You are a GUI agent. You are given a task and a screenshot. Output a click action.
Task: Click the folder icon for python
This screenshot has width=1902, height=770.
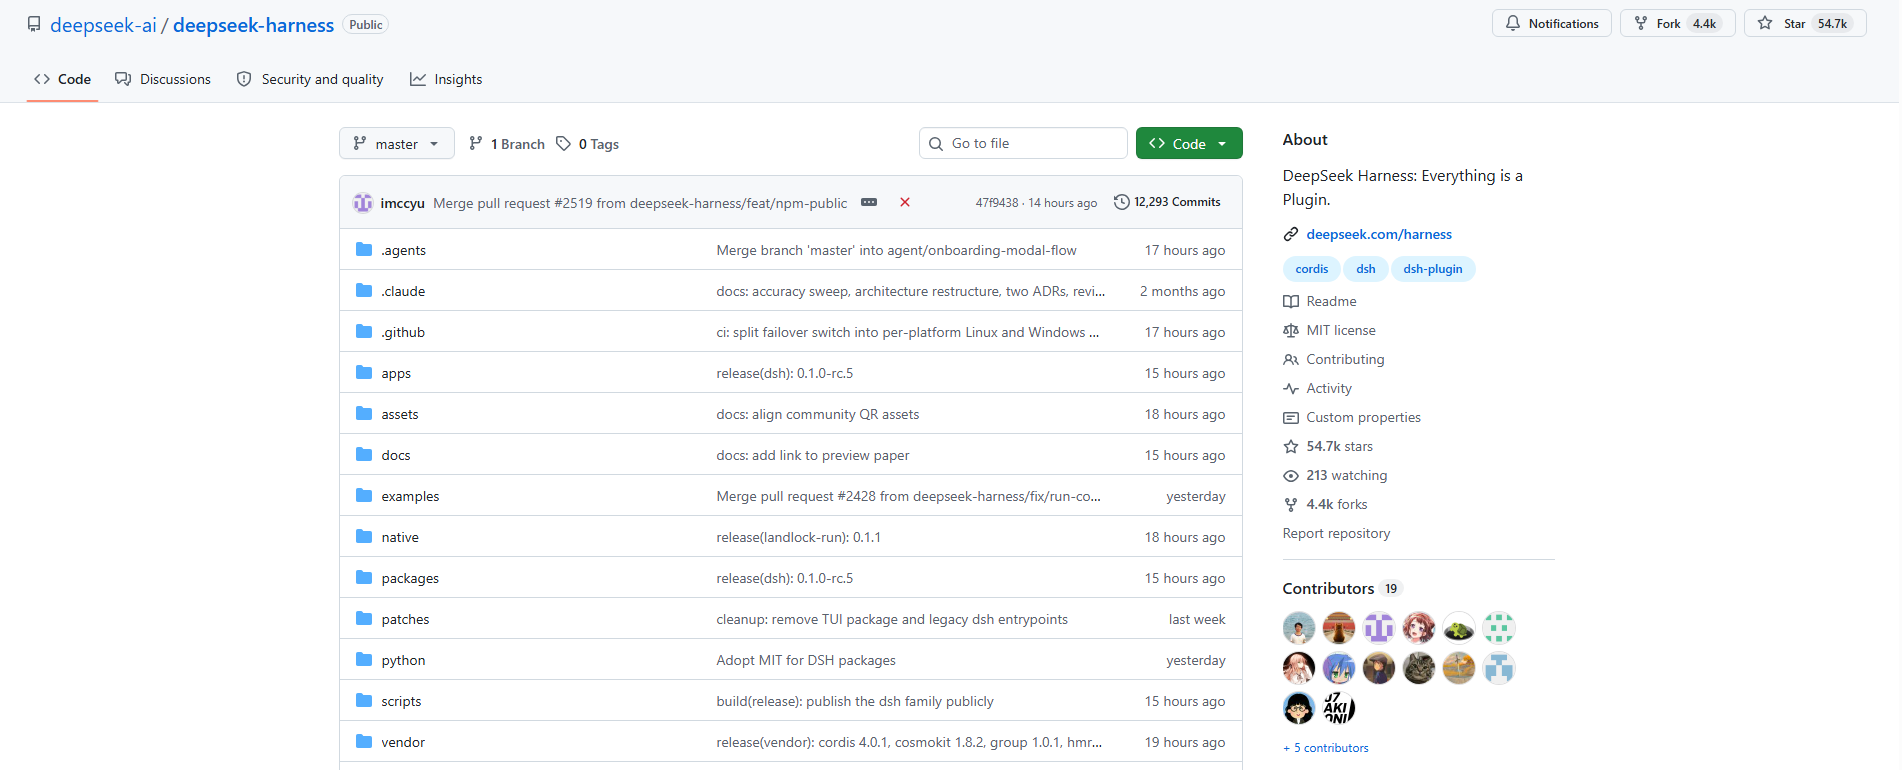(x=364, y=660)
